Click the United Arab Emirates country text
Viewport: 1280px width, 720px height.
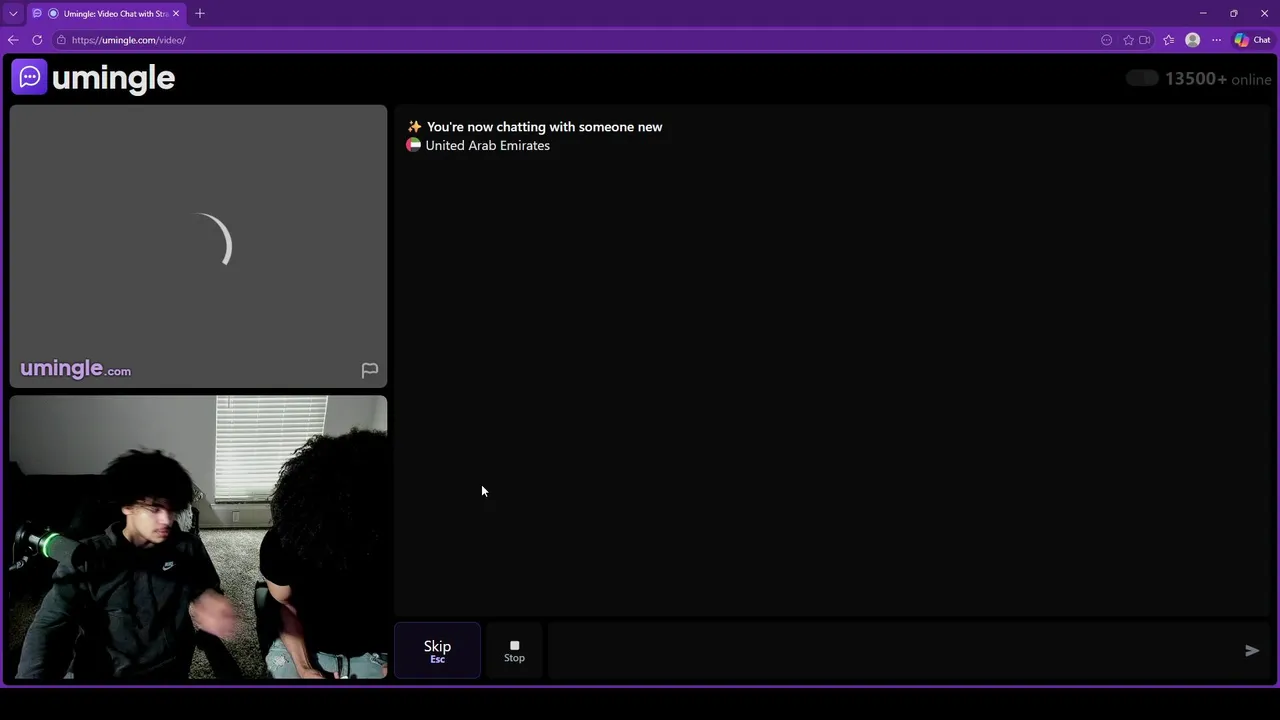(487, 145)
